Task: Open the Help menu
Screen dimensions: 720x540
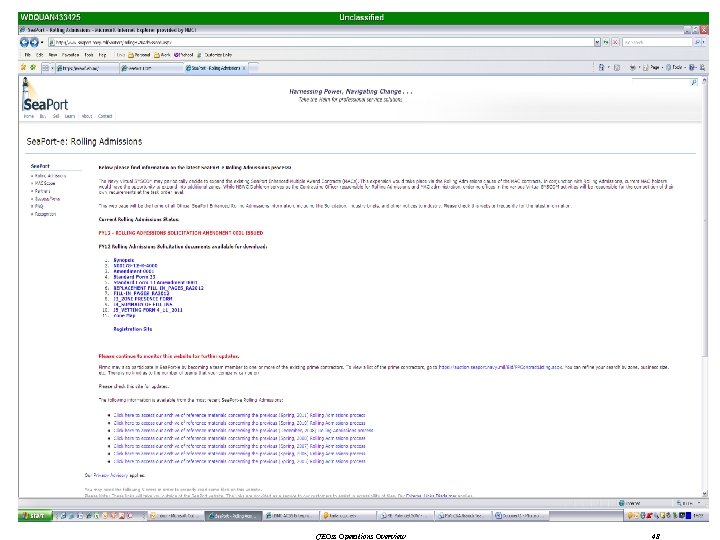Action: [x=102, y=55]
